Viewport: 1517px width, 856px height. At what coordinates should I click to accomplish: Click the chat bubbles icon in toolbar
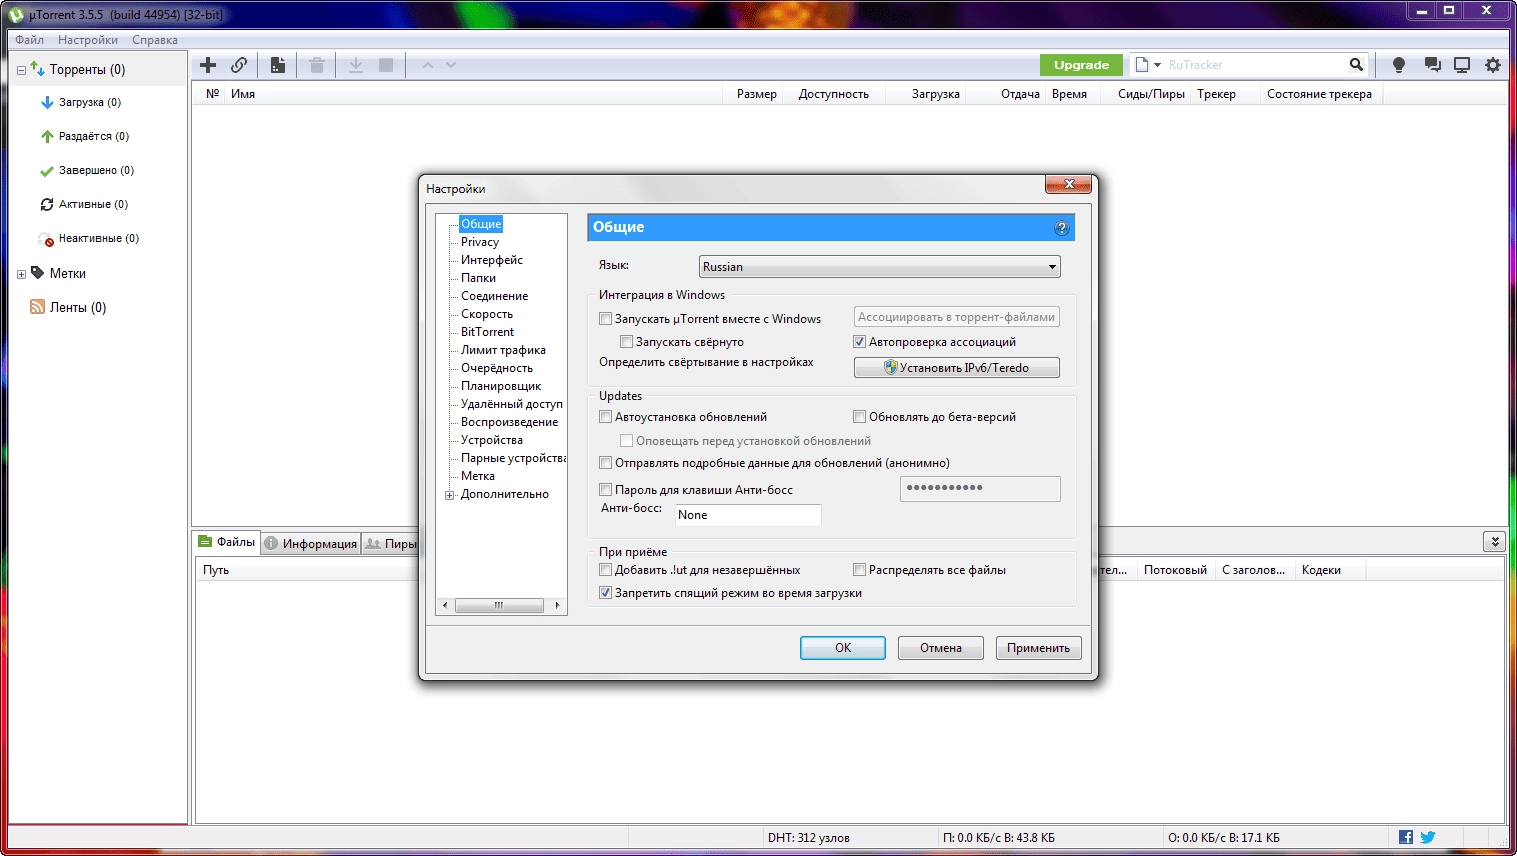1432,65
